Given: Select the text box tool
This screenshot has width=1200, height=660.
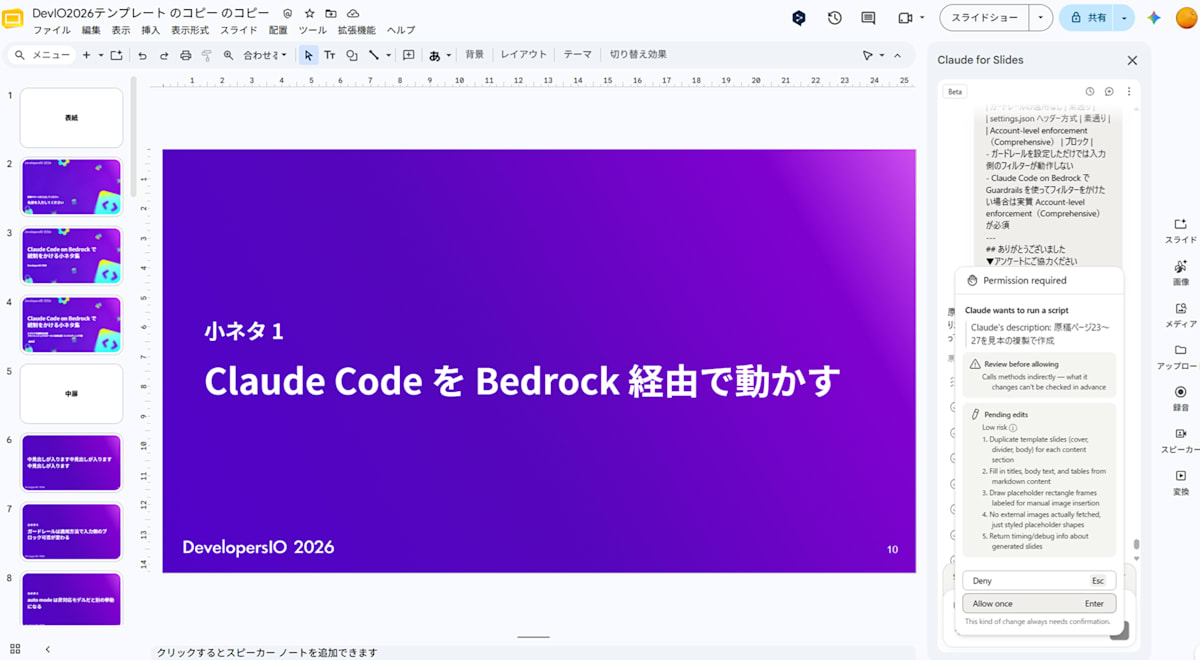Looking at the screenshot, I should tap(329, 55).
